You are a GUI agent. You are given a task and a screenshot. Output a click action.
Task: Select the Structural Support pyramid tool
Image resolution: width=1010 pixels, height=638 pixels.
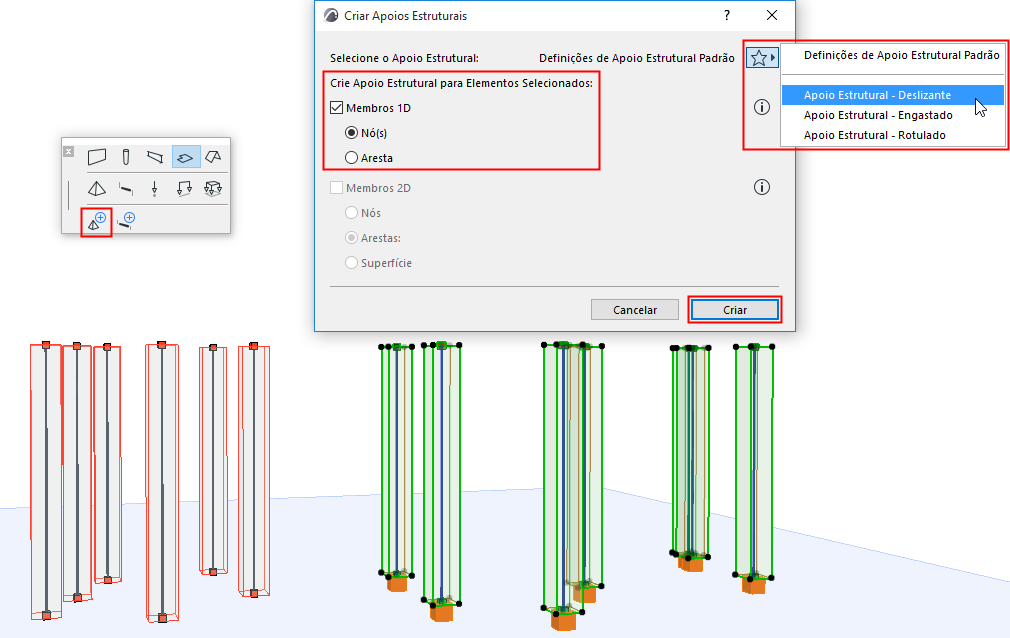pyautogui.click(x=97, y=188)
